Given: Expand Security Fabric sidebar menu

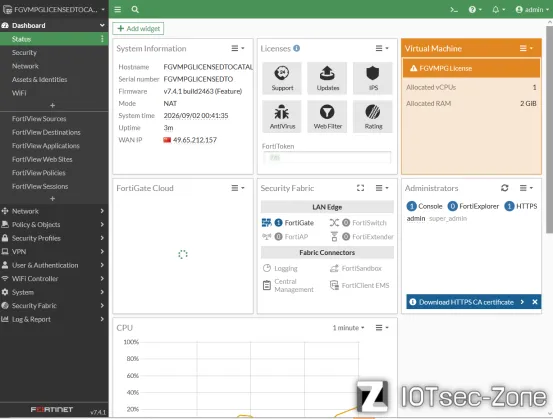Looking at the screenshot, I should point(54,306).
